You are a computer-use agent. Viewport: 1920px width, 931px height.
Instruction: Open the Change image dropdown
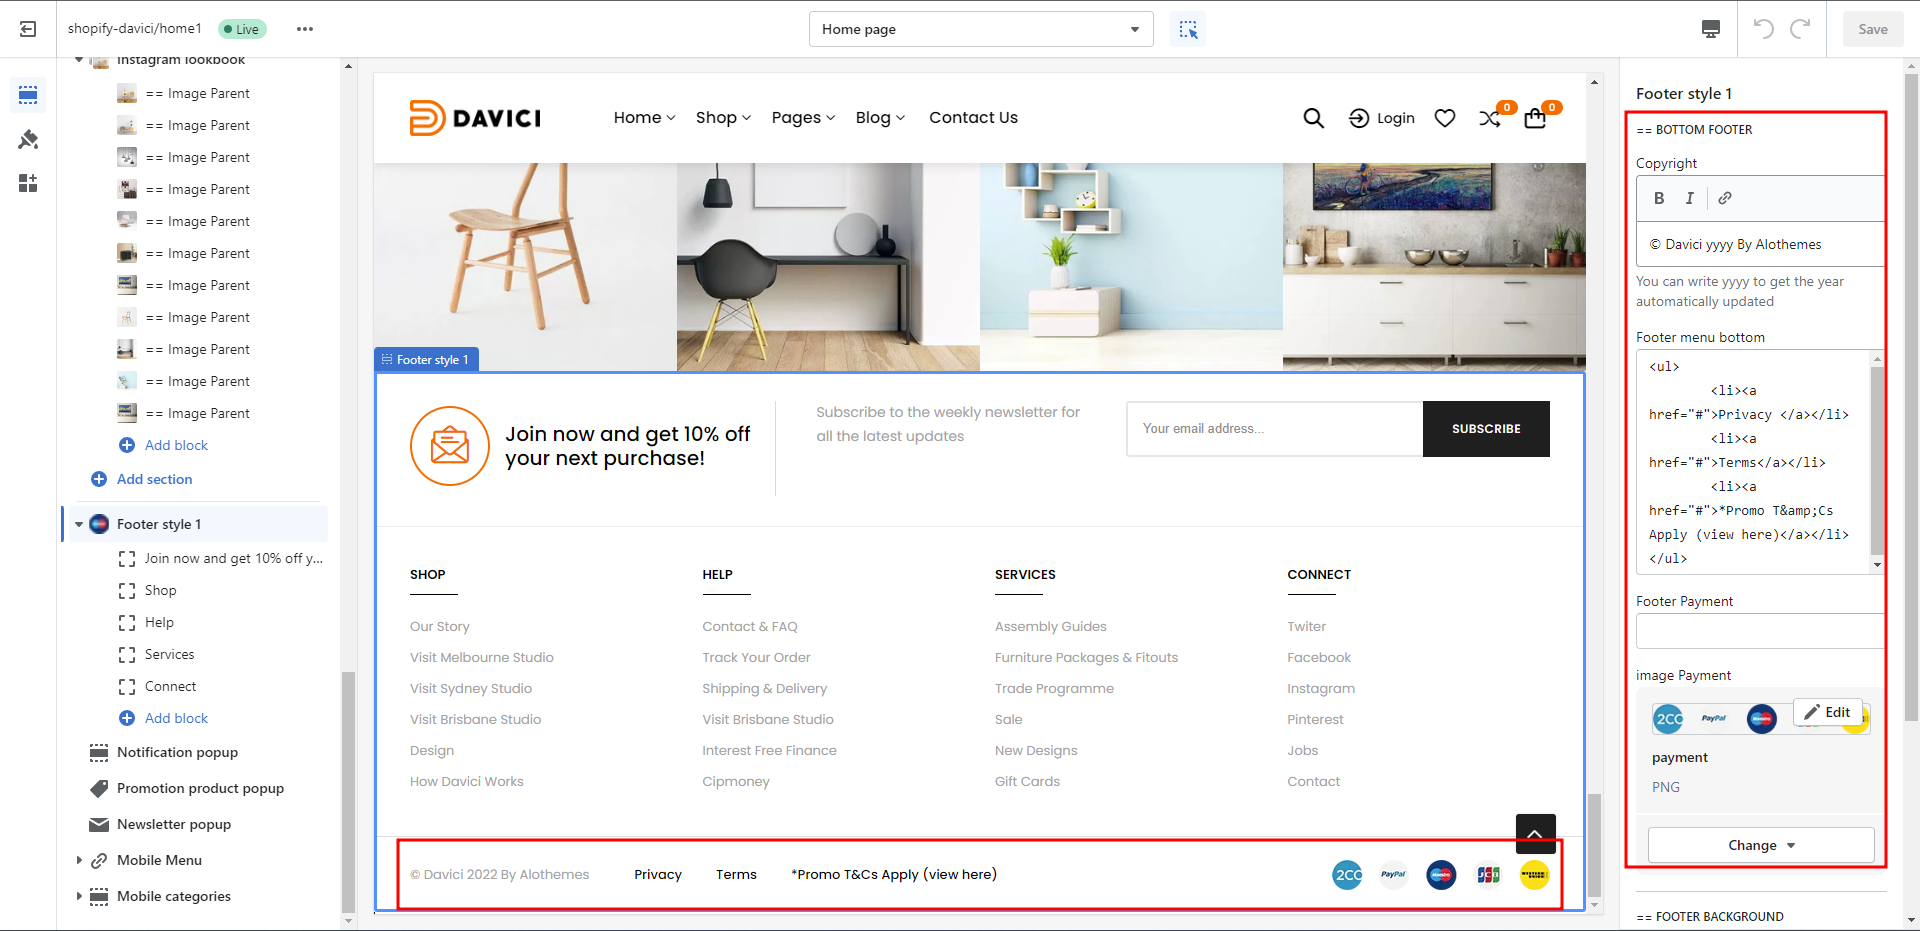pyautogui.click(x=1760, y=845)
